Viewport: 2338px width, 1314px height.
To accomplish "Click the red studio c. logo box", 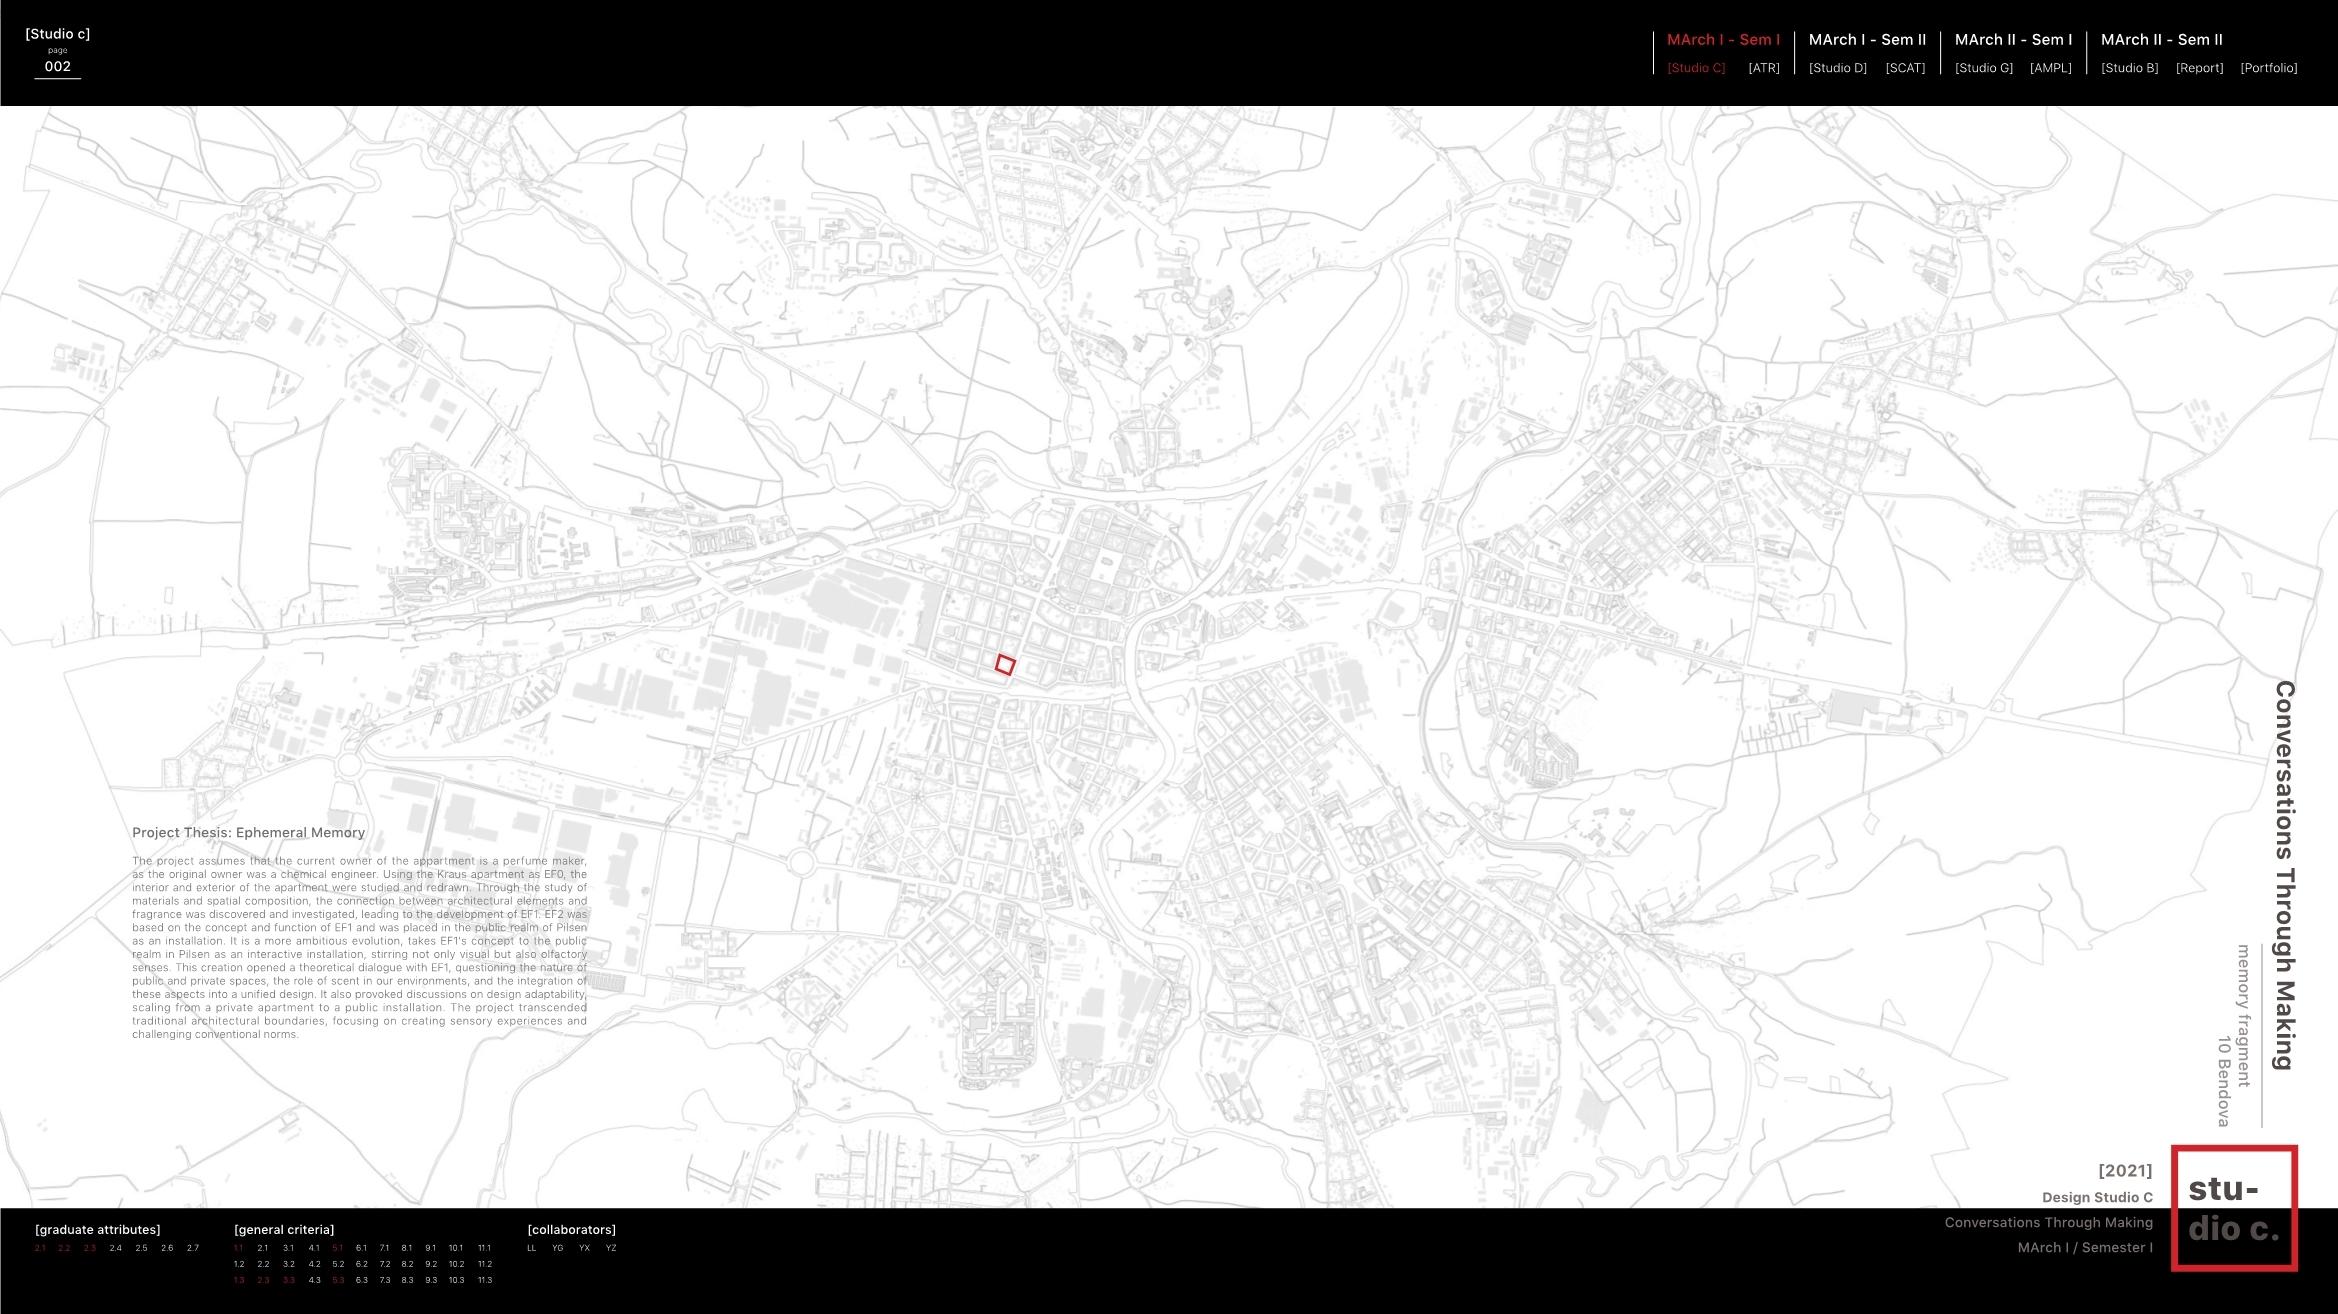I will (x=2233, y=1208).
